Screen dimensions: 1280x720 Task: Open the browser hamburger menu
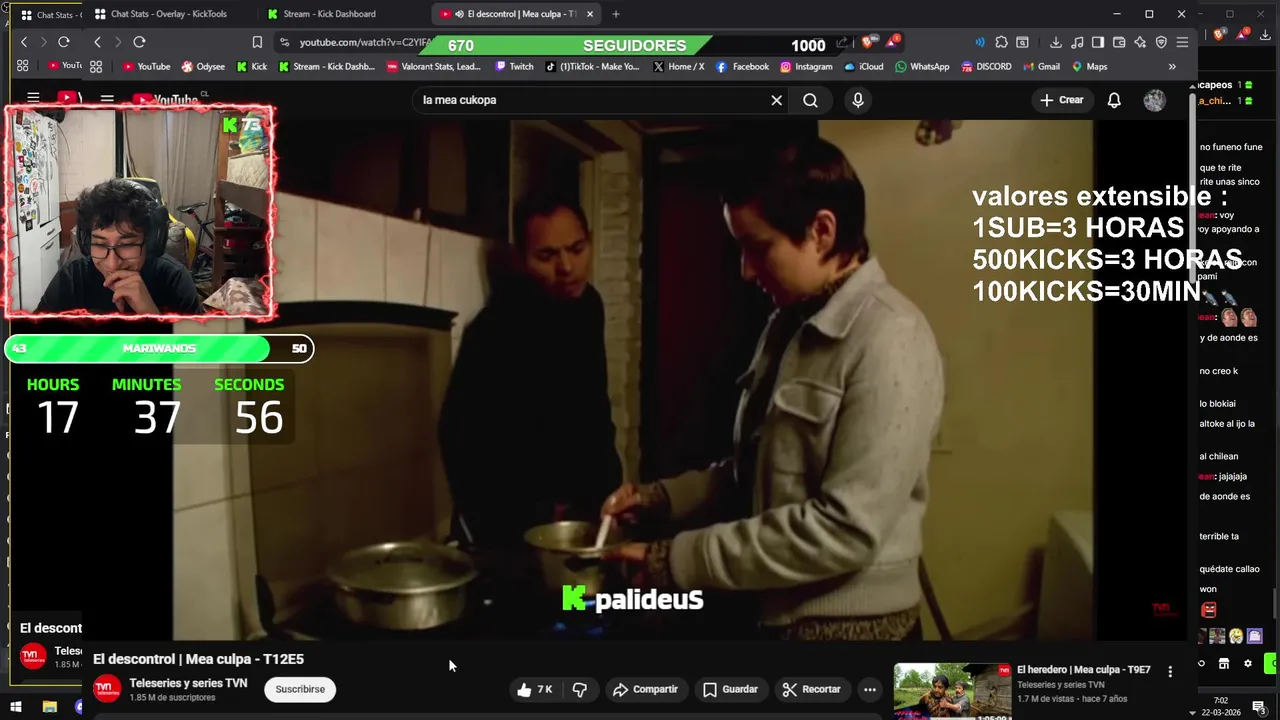[x=1182, y=42]
